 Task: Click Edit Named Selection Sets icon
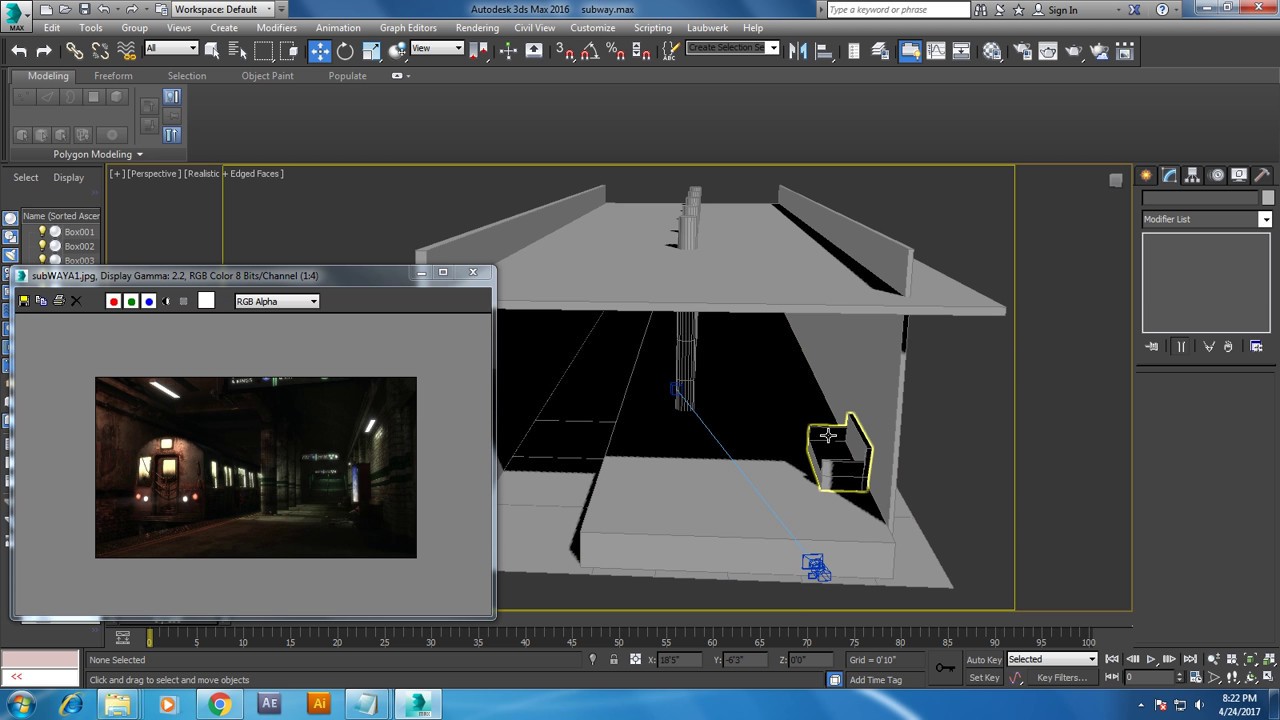point(672,51)
